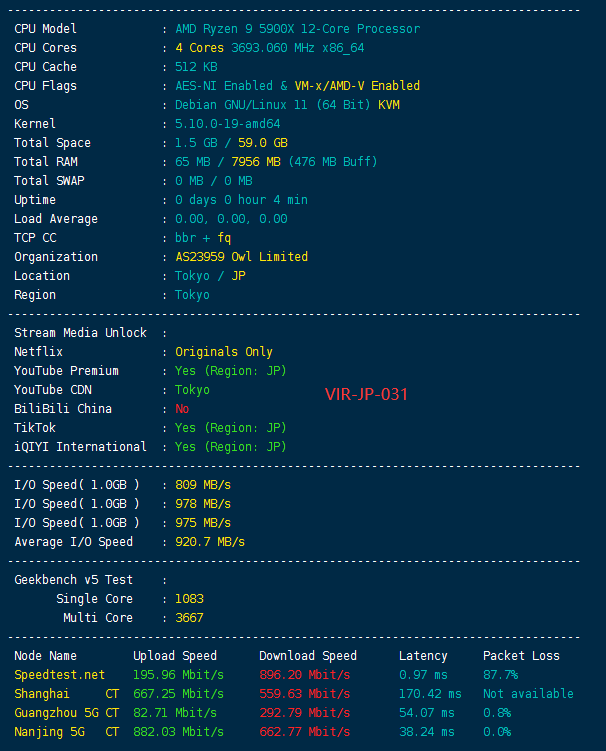The image size is (606, 751).
Task: Click Nanjing 5G download speed 662.77 Mbit/s
Action: click(x=305, y=732)
